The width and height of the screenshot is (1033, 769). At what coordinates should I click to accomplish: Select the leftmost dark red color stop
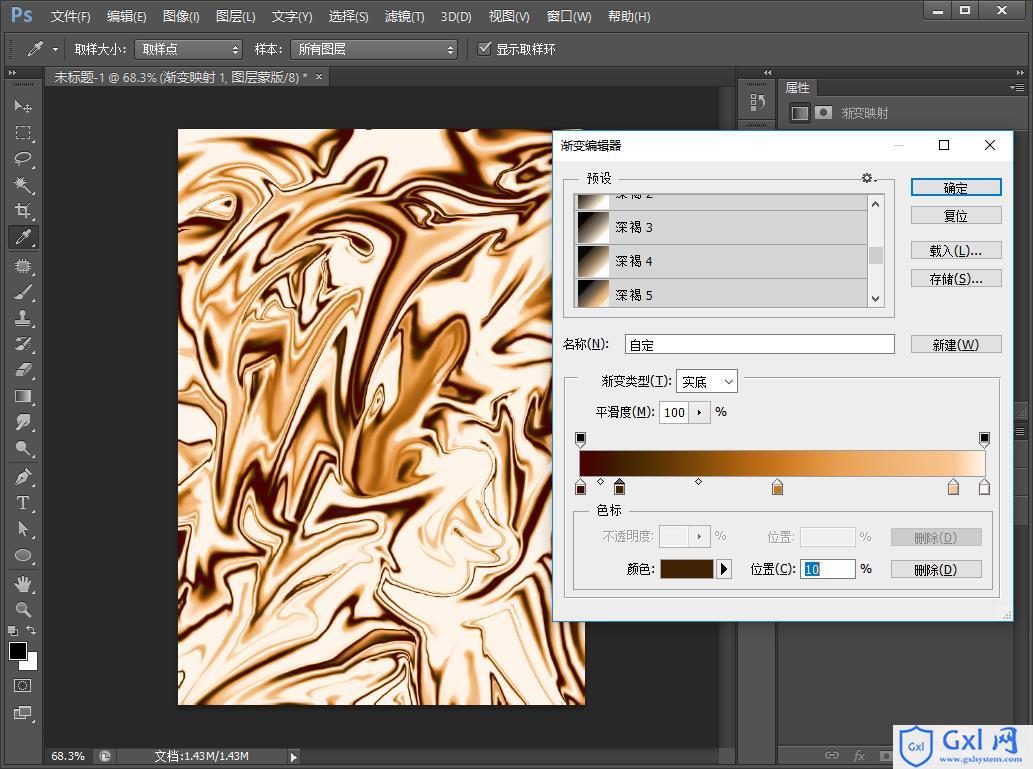click(x=580, y=487)
